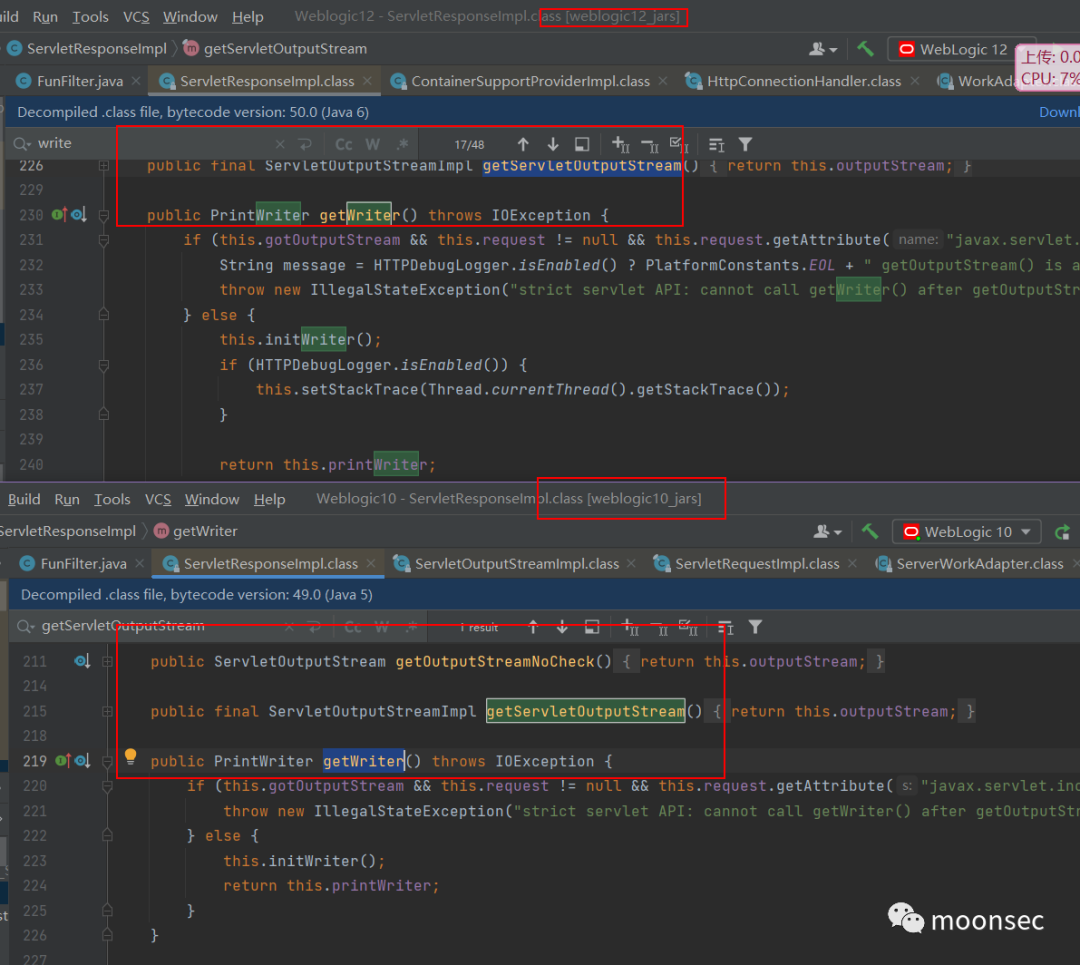This screenshot has height=965, width=1080.
Task: Click the new-line icon in Weblogic12 search field
Action: pyautogui.click(x=304, y=144)
